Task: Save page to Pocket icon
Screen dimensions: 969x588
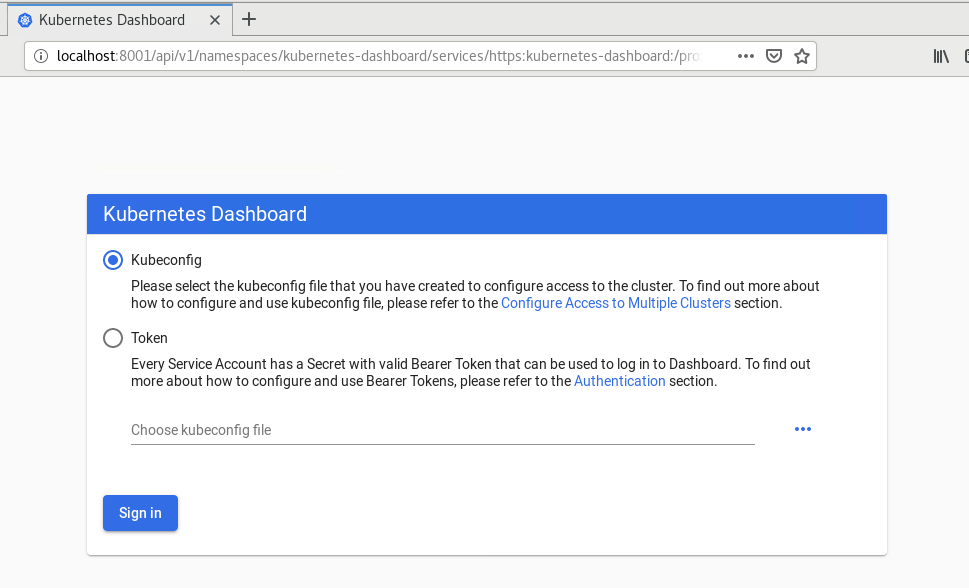Action: (x=774, y=56)
